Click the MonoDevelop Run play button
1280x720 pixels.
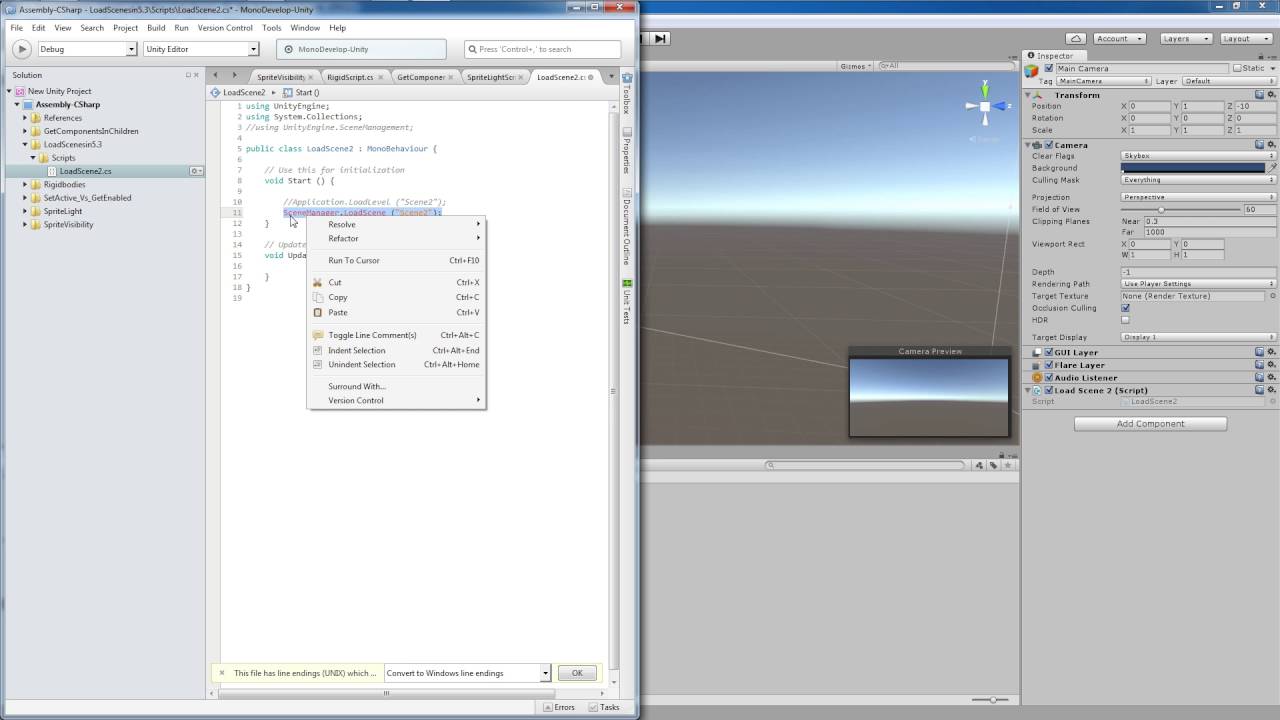[x=21, y=49]
